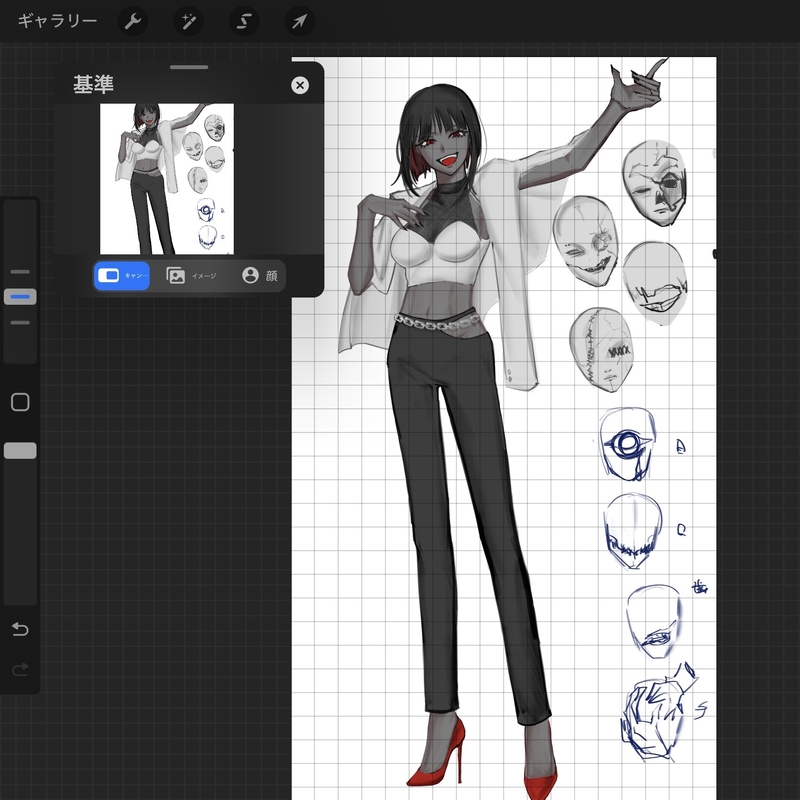The image size is (800, 800).
Task: Click the brush opacity slider handle
Action: coord(20,451)
